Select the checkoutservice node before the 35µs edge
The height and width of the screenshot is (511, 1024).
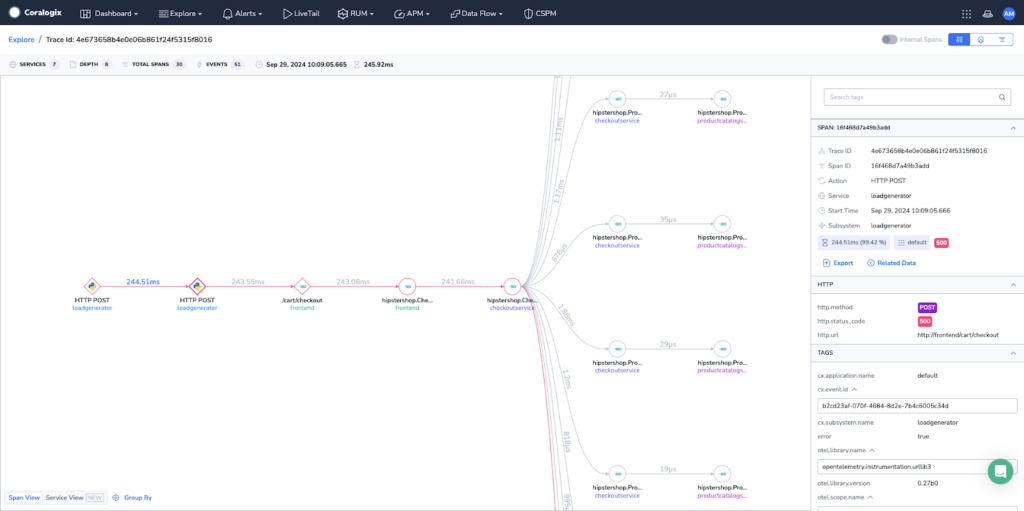[x=617, y=224]
